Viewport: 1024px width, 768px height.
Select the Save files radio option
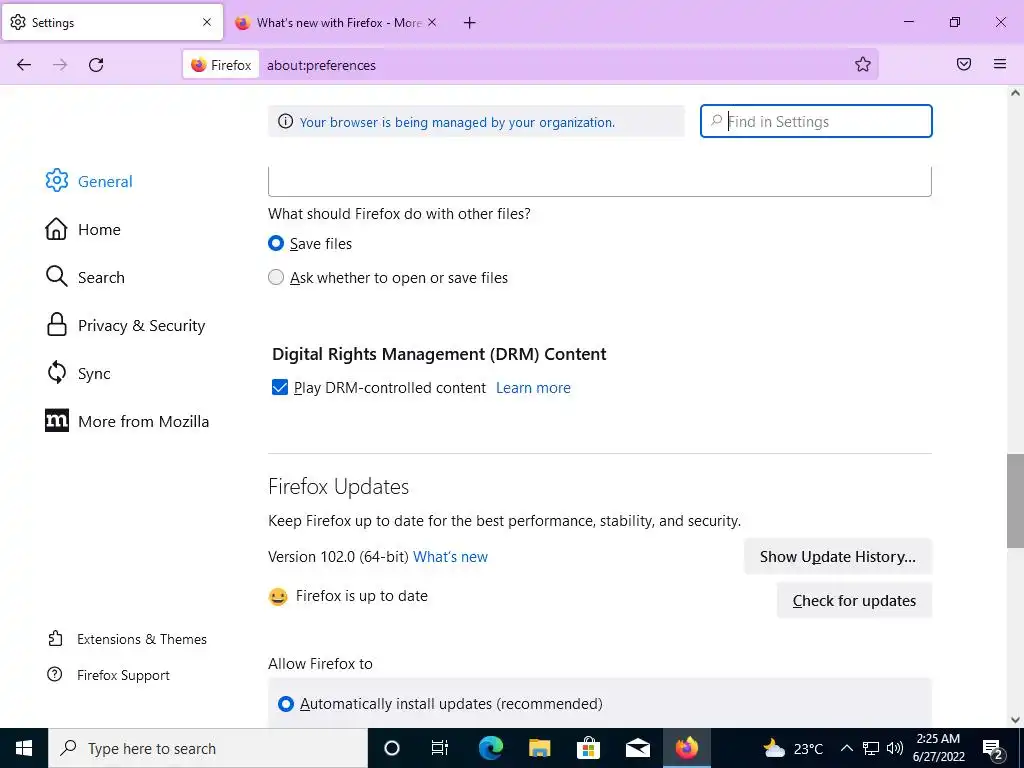coord(276,244)
